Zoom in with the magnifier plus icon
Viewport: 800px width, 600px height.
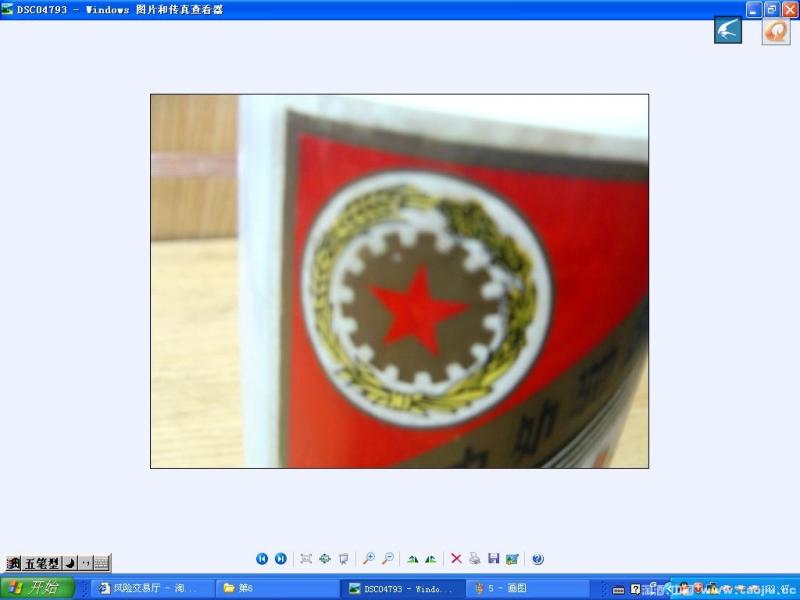[x=369, y=559]
